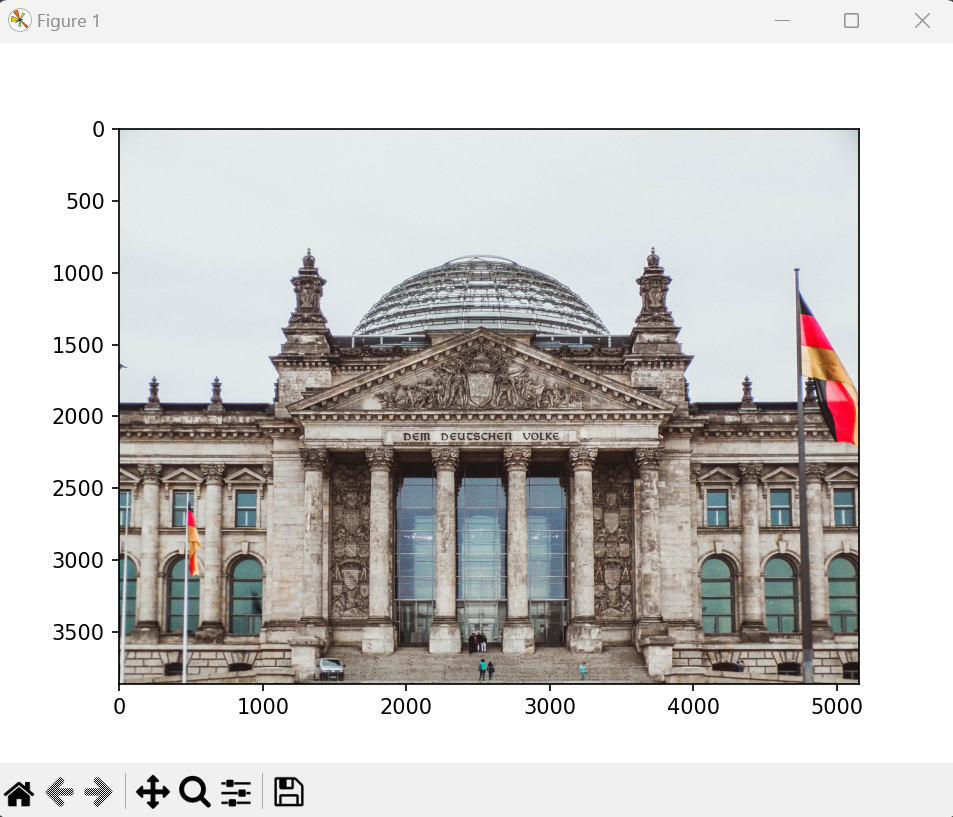The width and height of the screenshot is (953, 817).
Task: Click the x-axis tick label 4000
Action: click(693, 706)
